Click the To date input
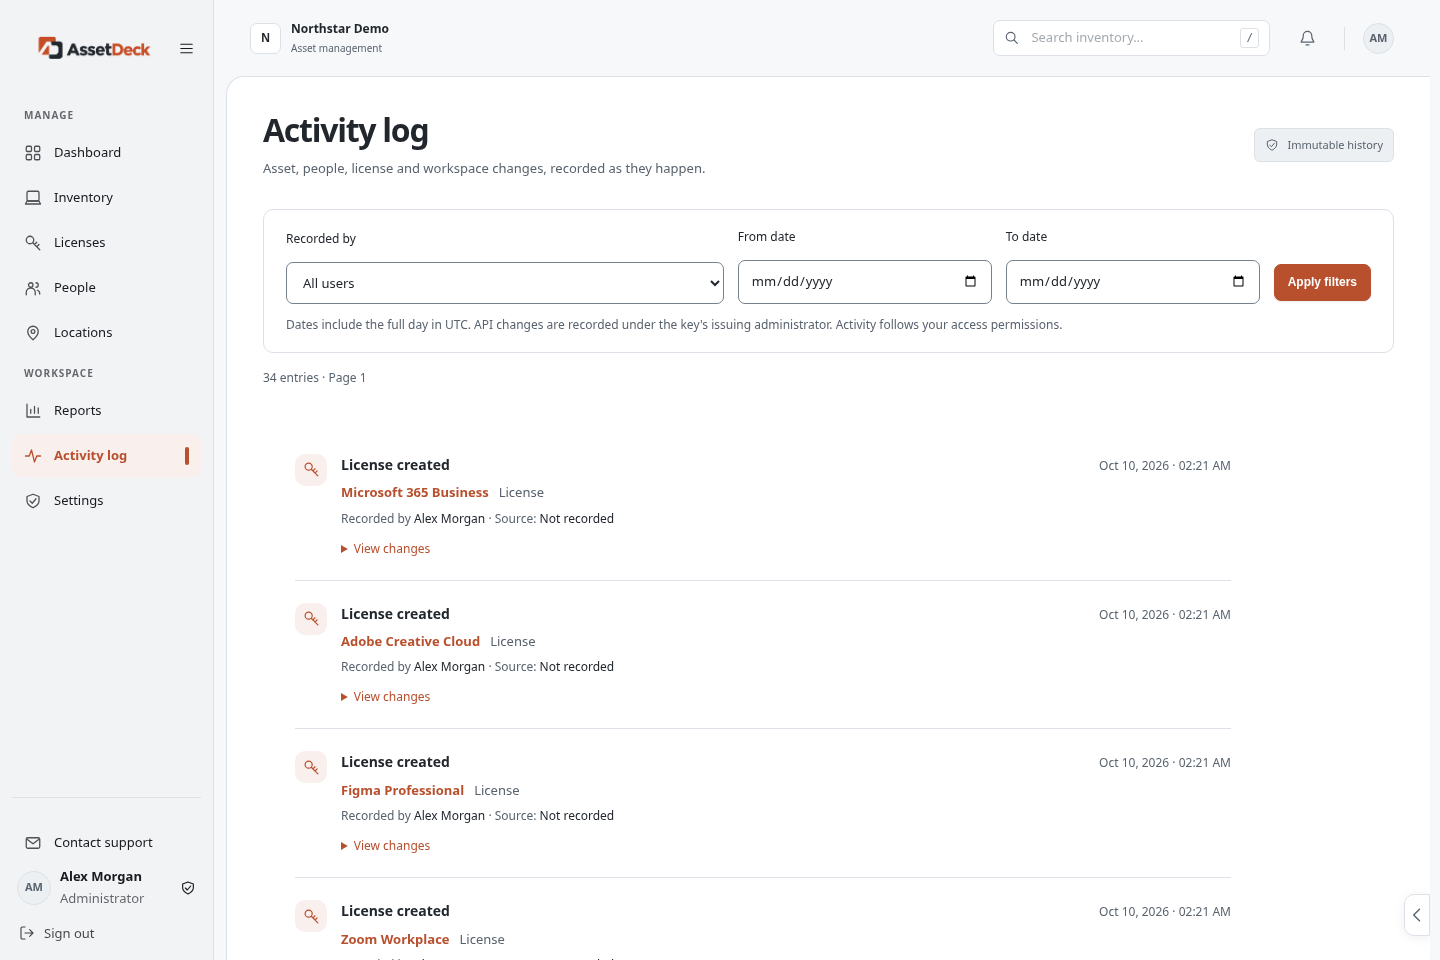 [x=1133, y=282]
